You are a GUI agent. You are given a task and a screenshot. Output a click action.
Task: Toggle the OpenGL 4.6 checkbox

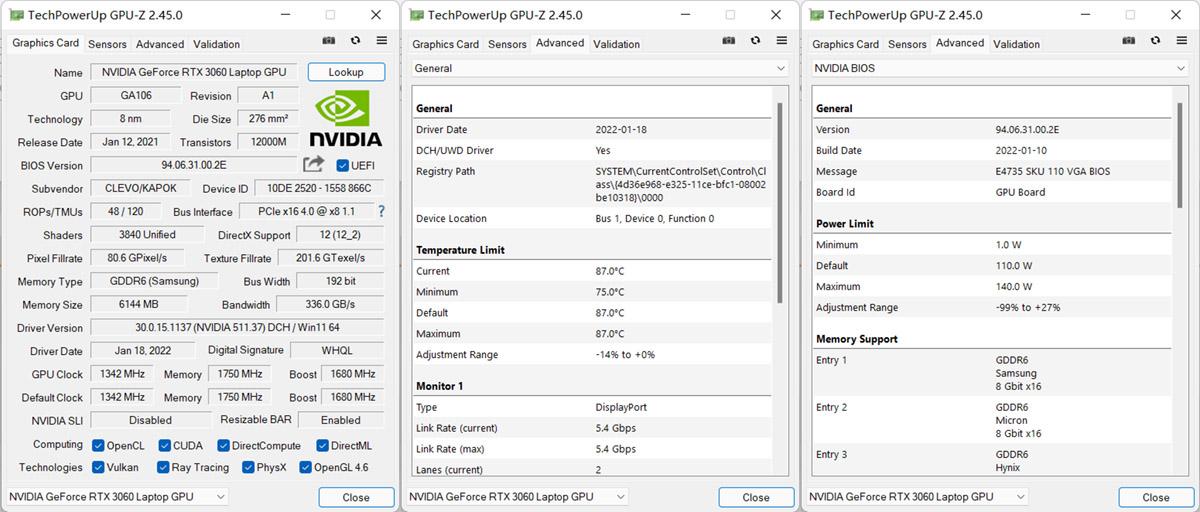305,467
